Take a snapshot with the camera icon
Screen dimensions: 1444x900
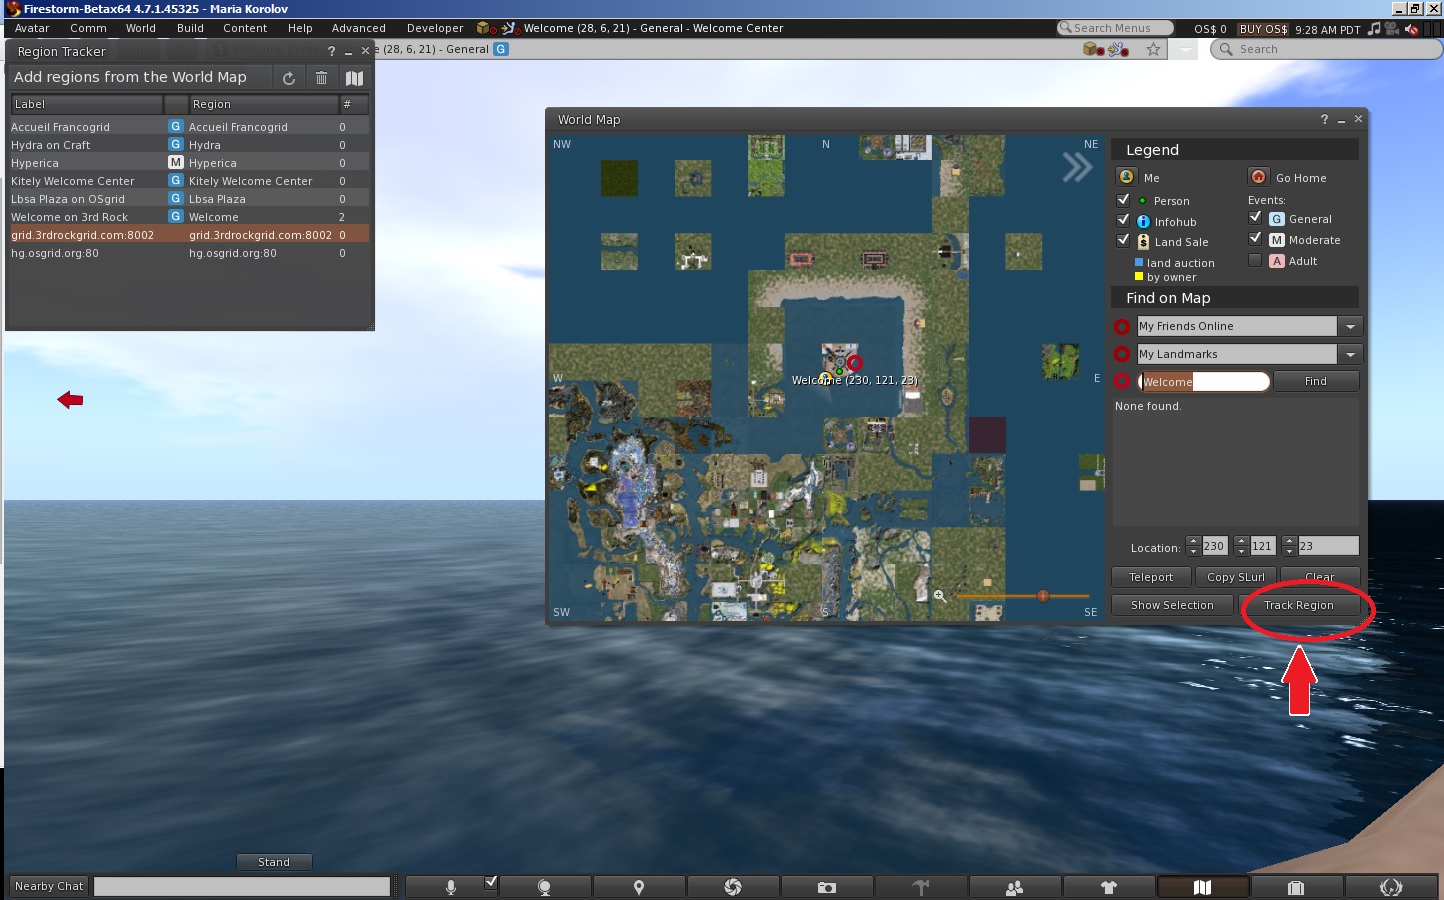827,887
